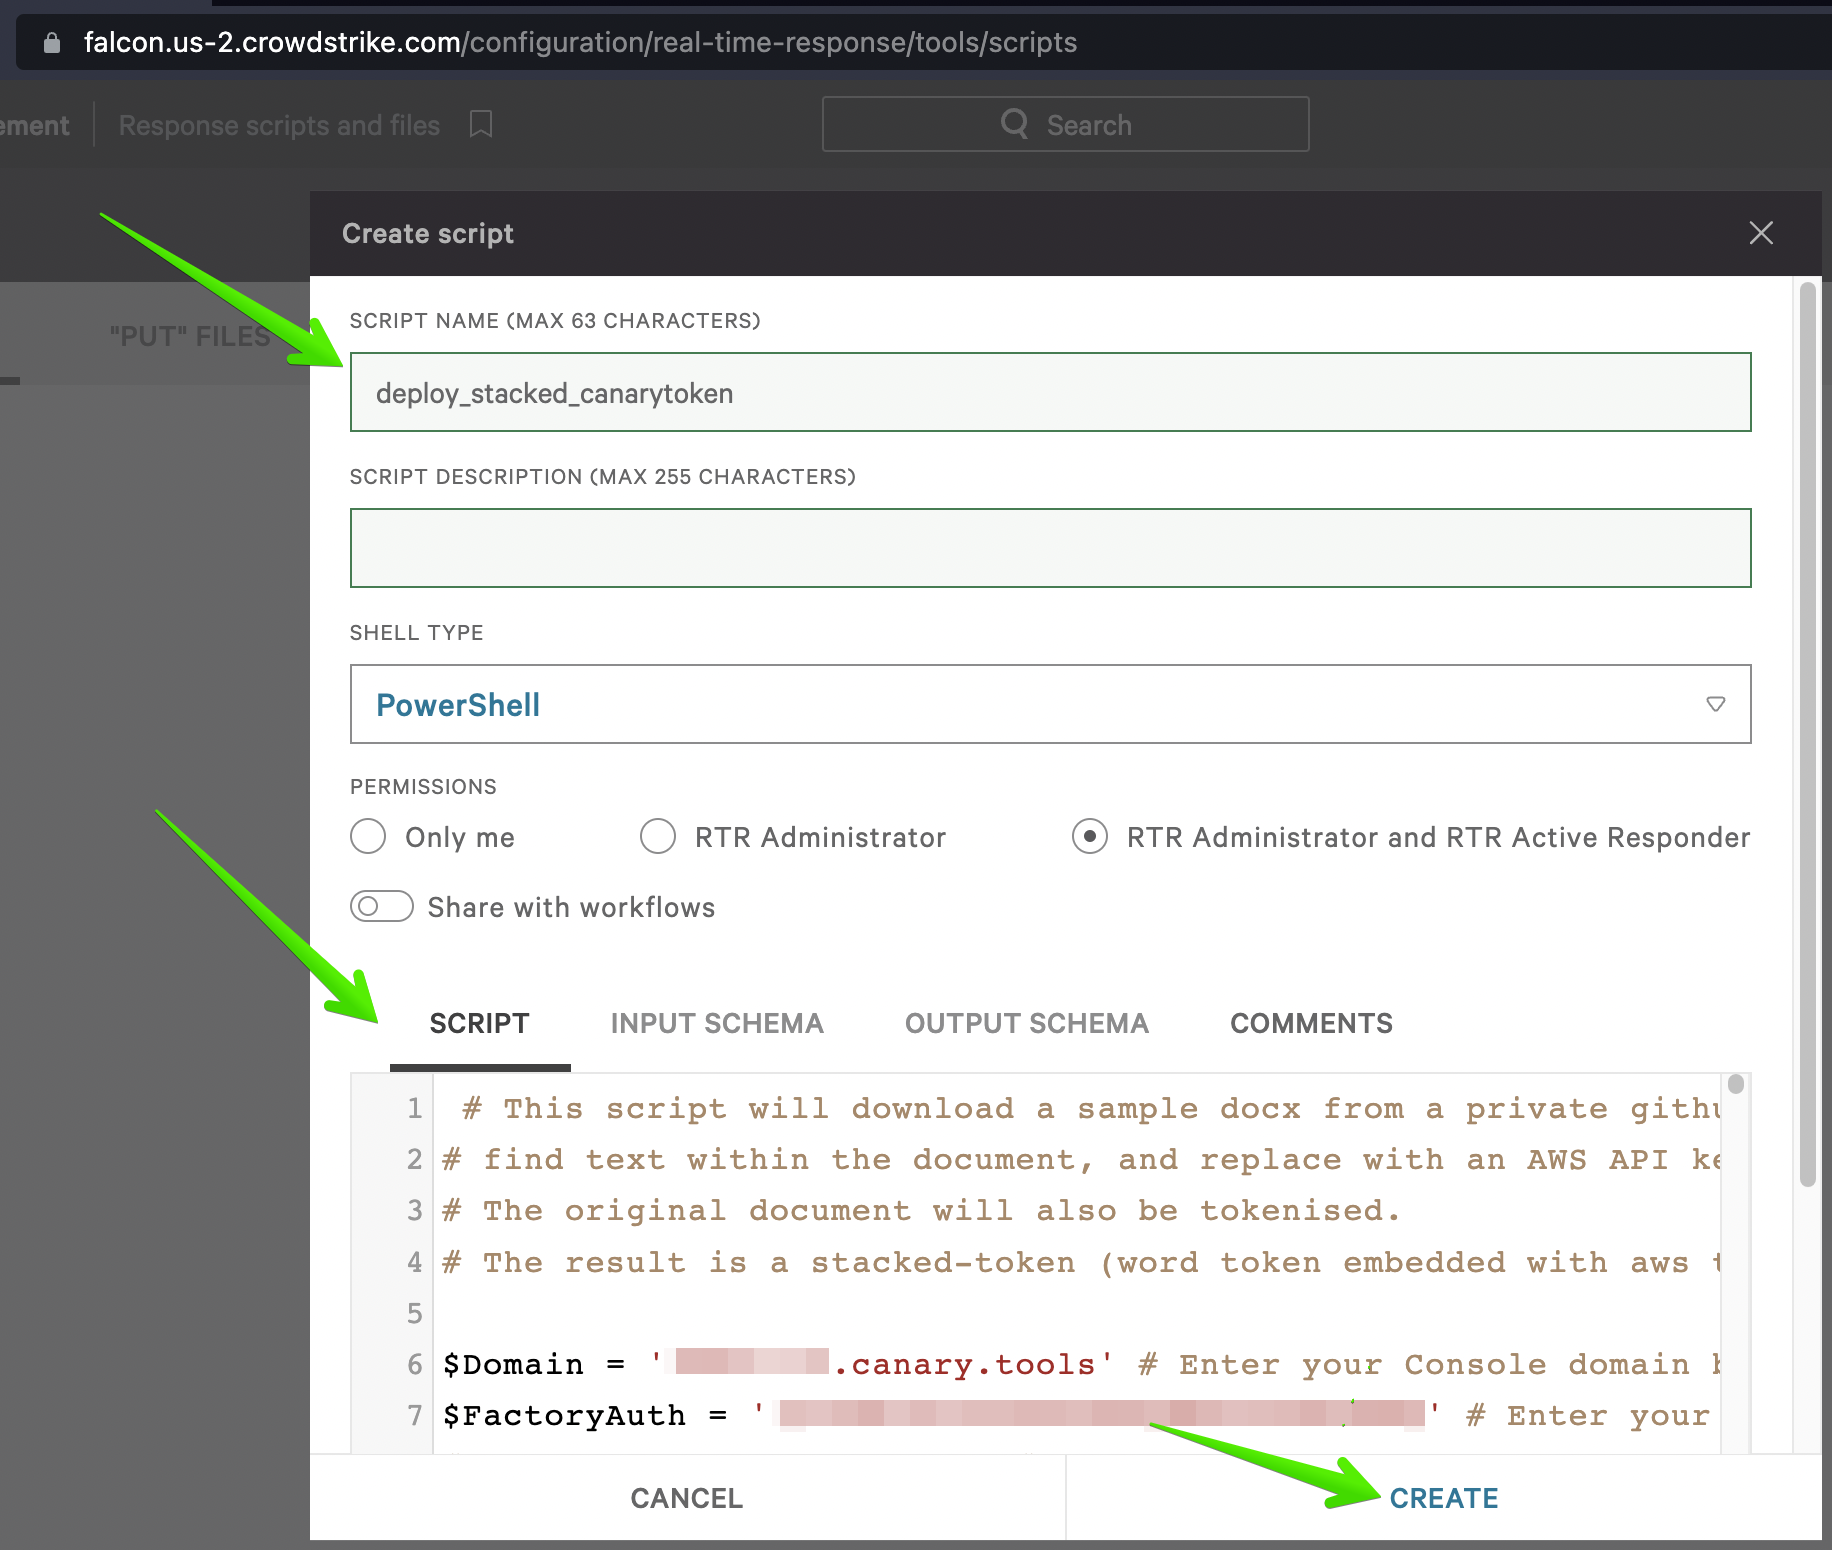Switch to the Input Schema tab
This screenshot has height=1550, width=1832.
click(716, 1023)
